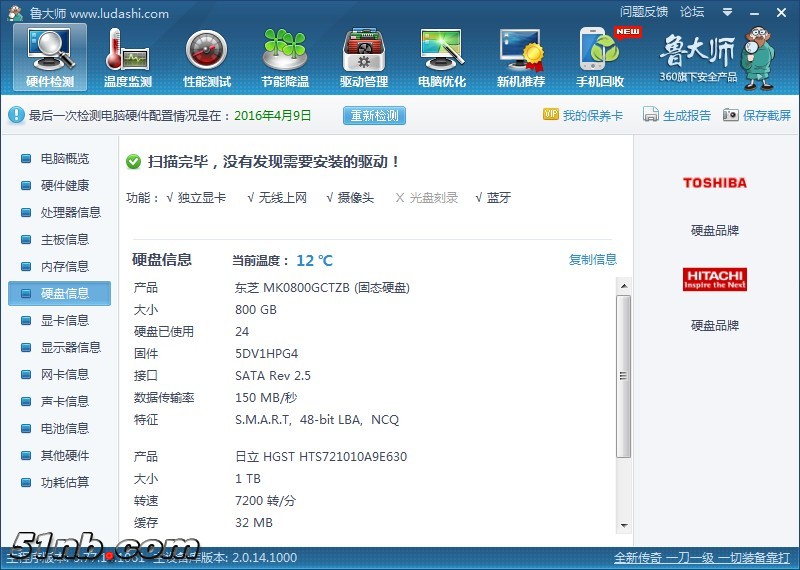This screenshot has height=570, width=800.
Task: Open the title bar dropdown menu arrow
Action: 725,12
